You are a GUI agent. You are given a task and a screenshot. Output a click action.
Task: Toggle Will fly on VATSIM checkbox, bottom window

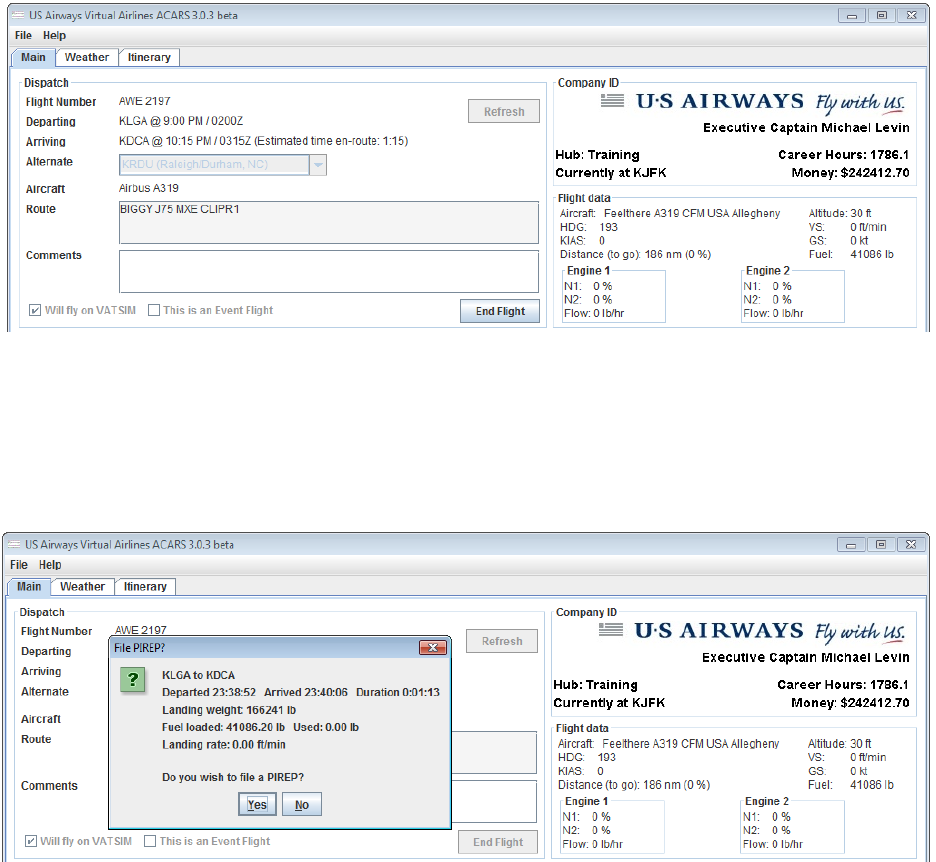pos(31,841)
